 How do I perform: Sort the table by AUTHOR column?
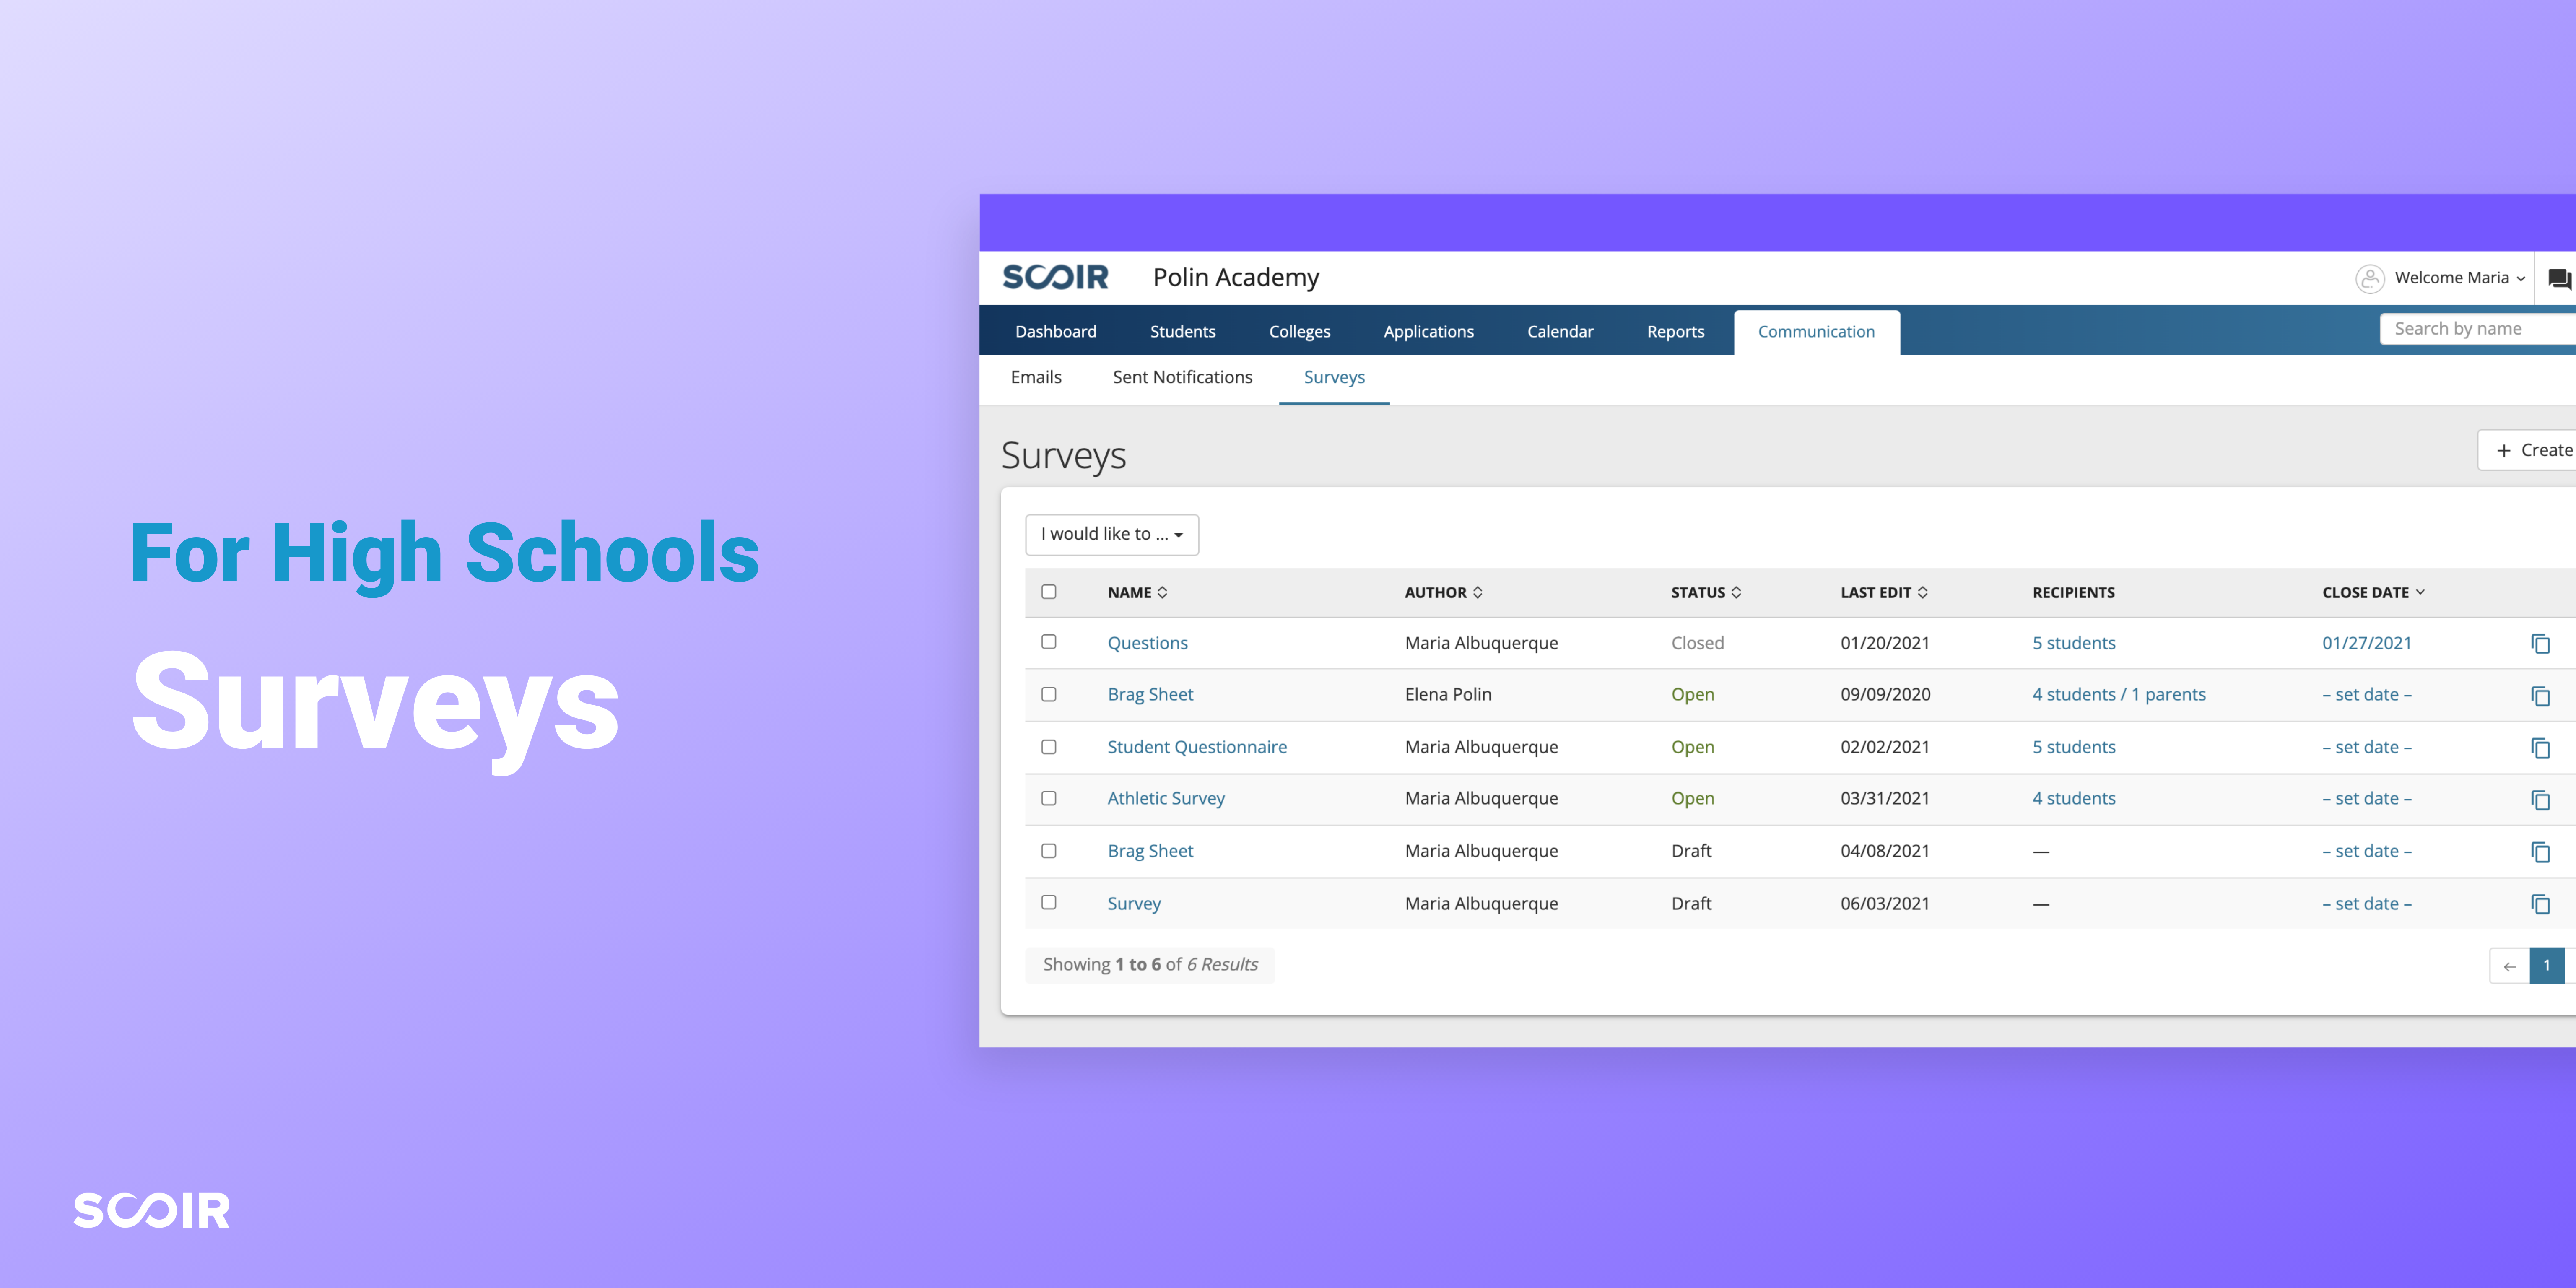click(1443, 592)
